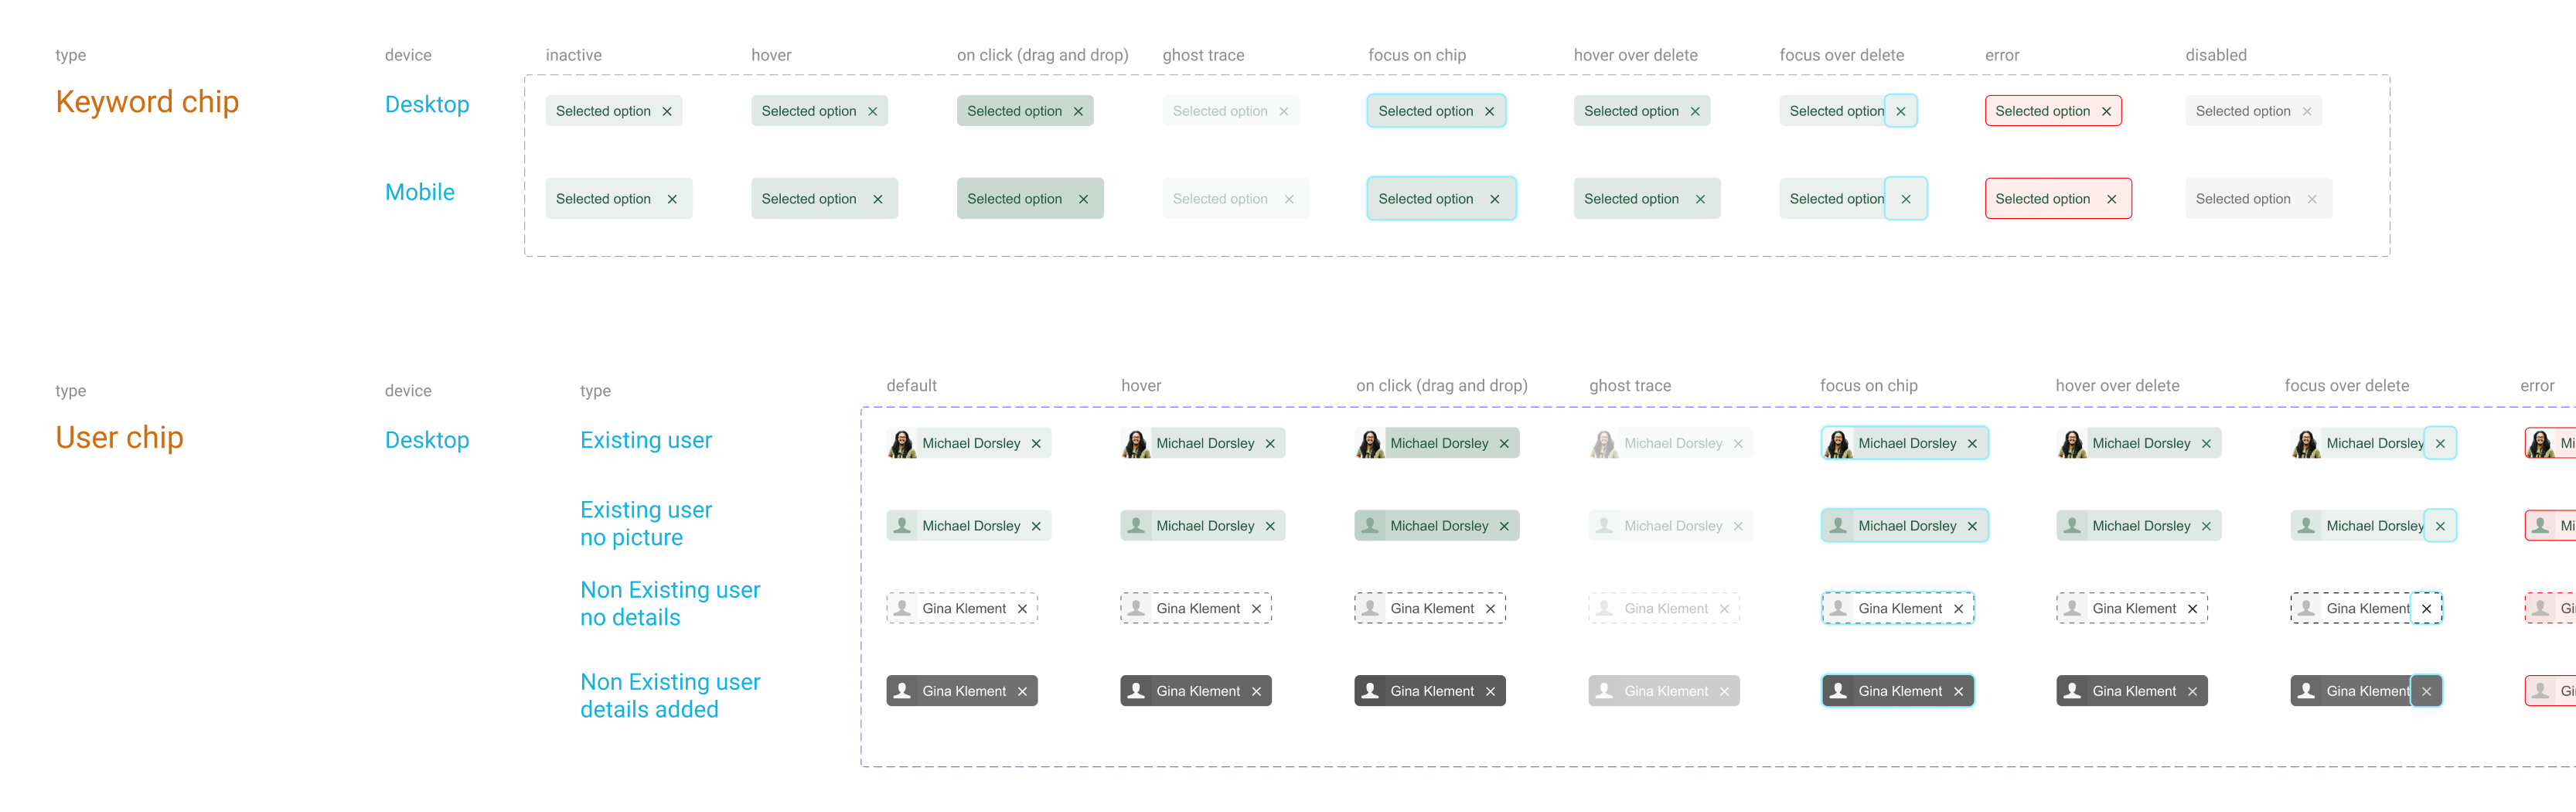
Task: Click the Desktop label in Keyword chip section
Action: click(x=427, y=104)
